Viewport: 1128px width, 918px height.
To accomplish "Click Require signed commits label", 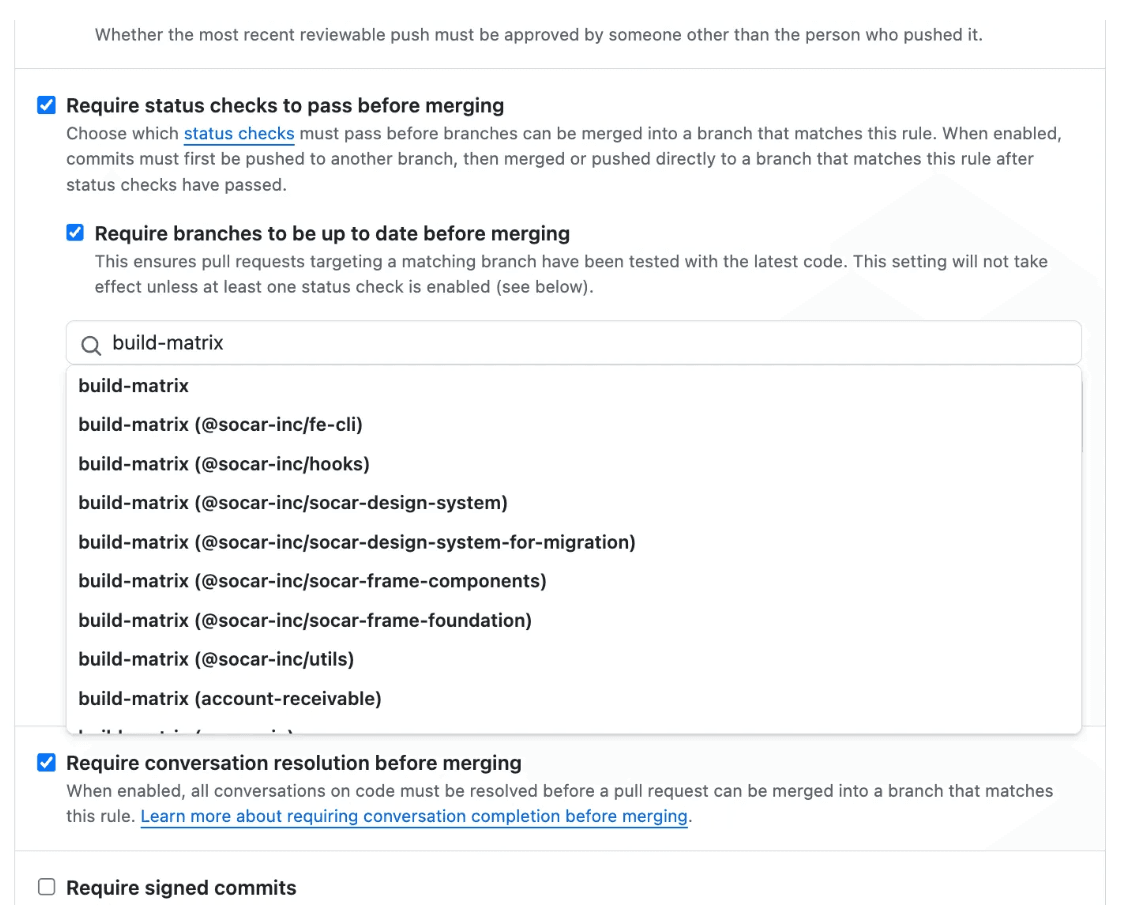I will click(181, 888).
